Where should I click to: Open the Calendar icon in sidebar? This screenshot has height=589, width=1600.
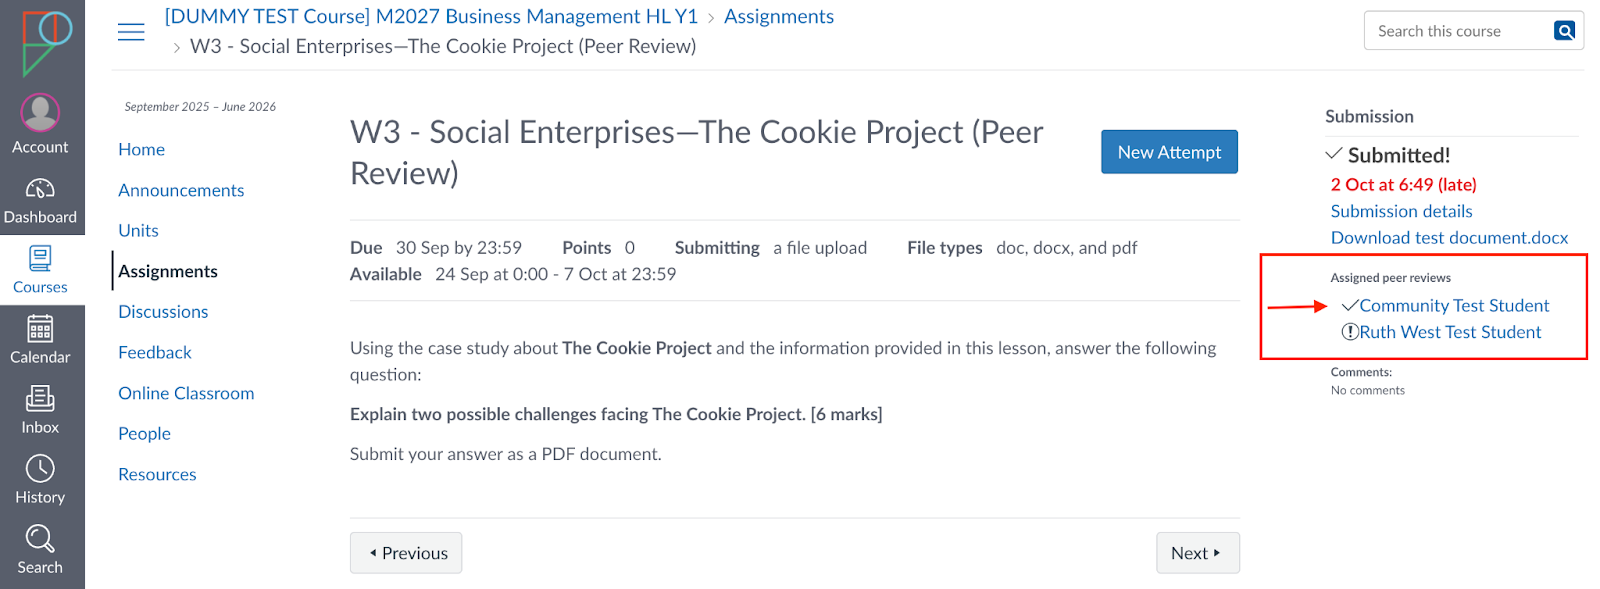point(40,329)
